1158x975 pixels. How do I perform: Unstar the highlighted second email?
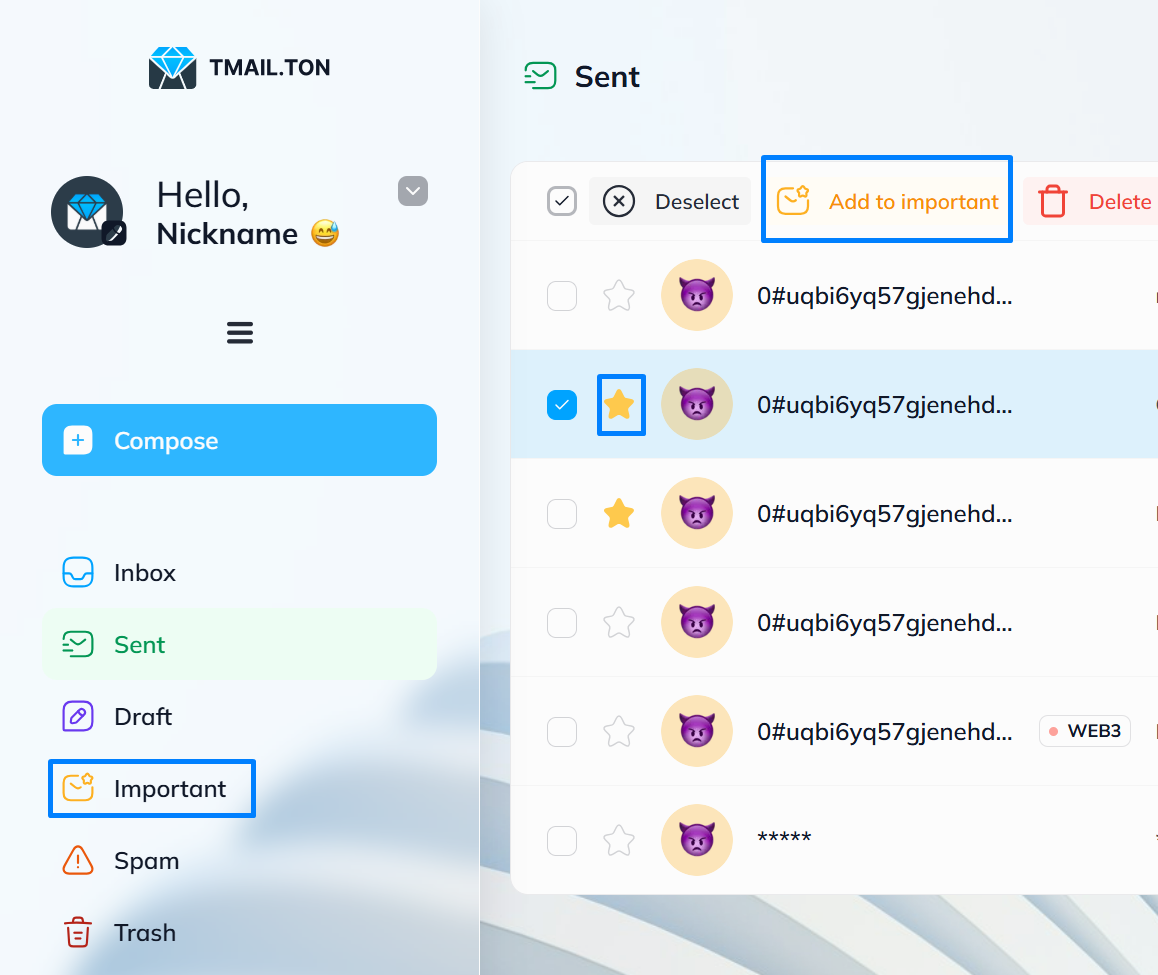coord(621,405)
